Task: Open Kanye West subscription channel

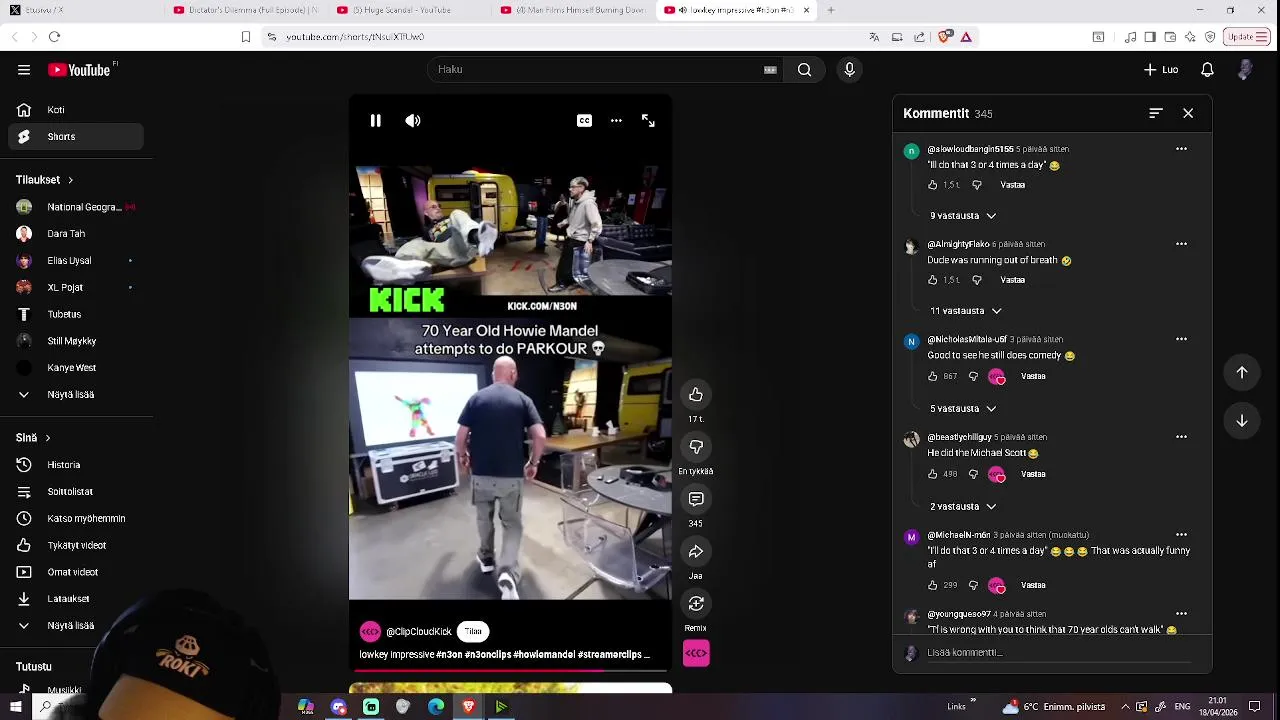Action: tap(76, 368)
